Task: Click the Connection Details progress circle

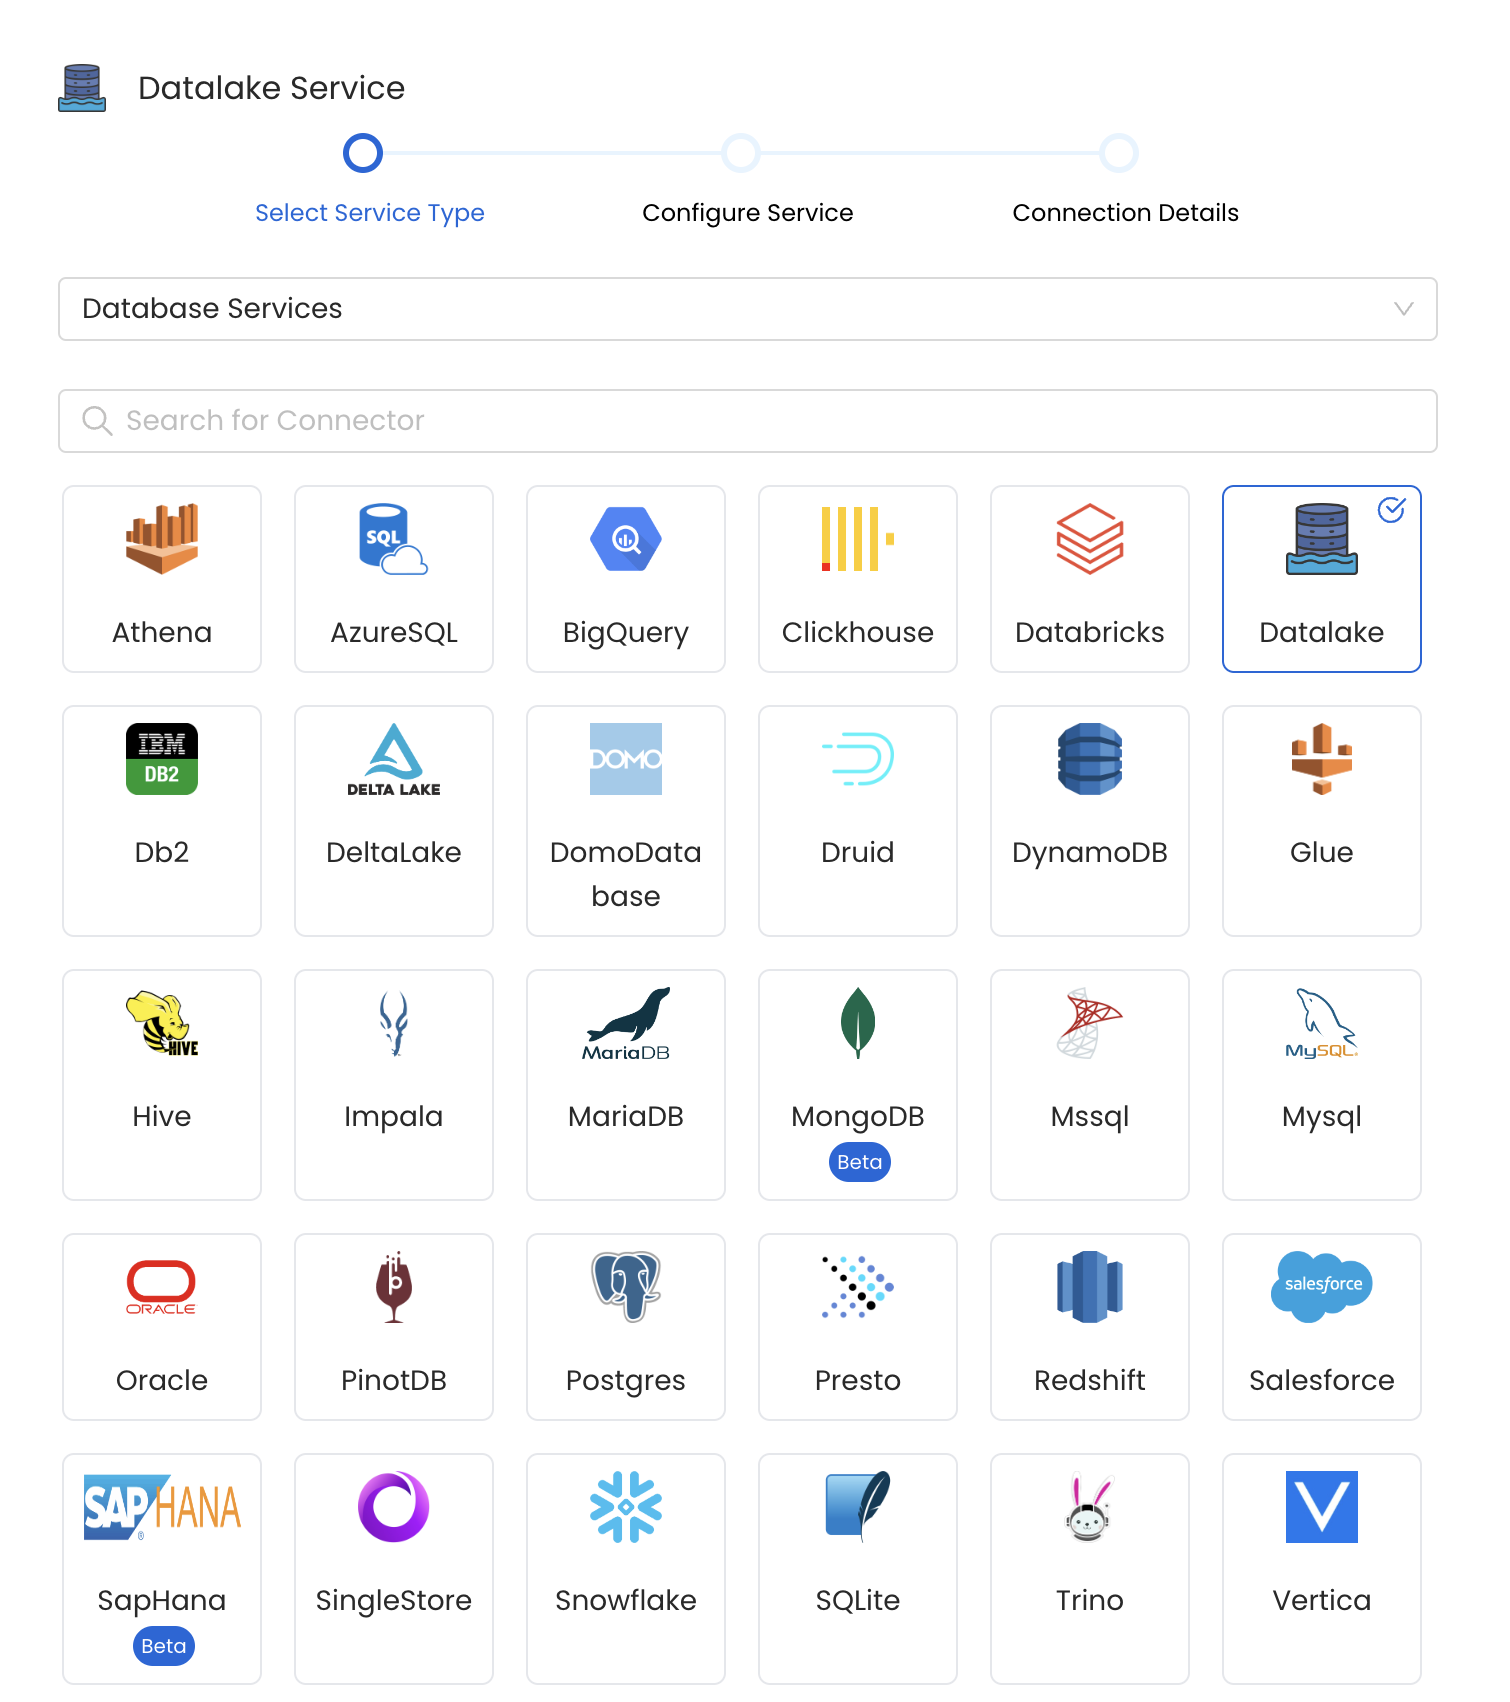Action: pos(1119,153)
